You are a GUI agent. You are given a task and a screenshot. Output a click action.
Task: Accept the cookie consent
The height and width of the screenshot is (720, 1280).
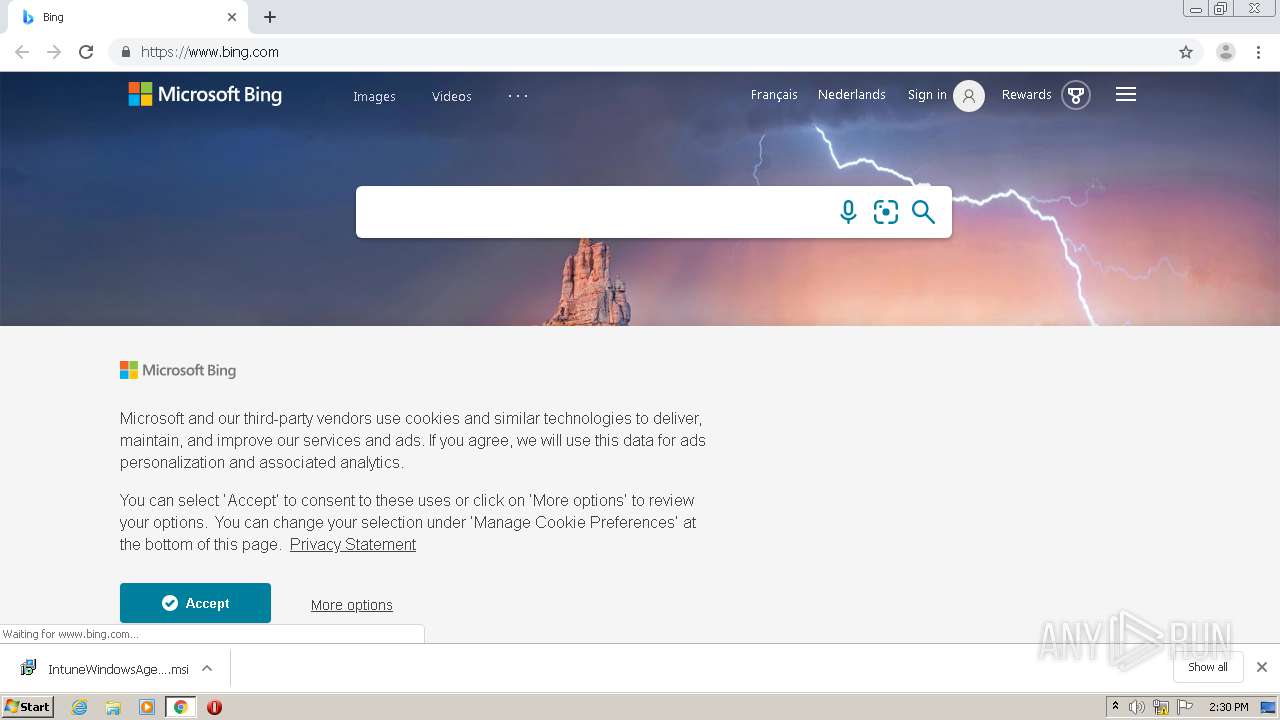click(195, 603)
